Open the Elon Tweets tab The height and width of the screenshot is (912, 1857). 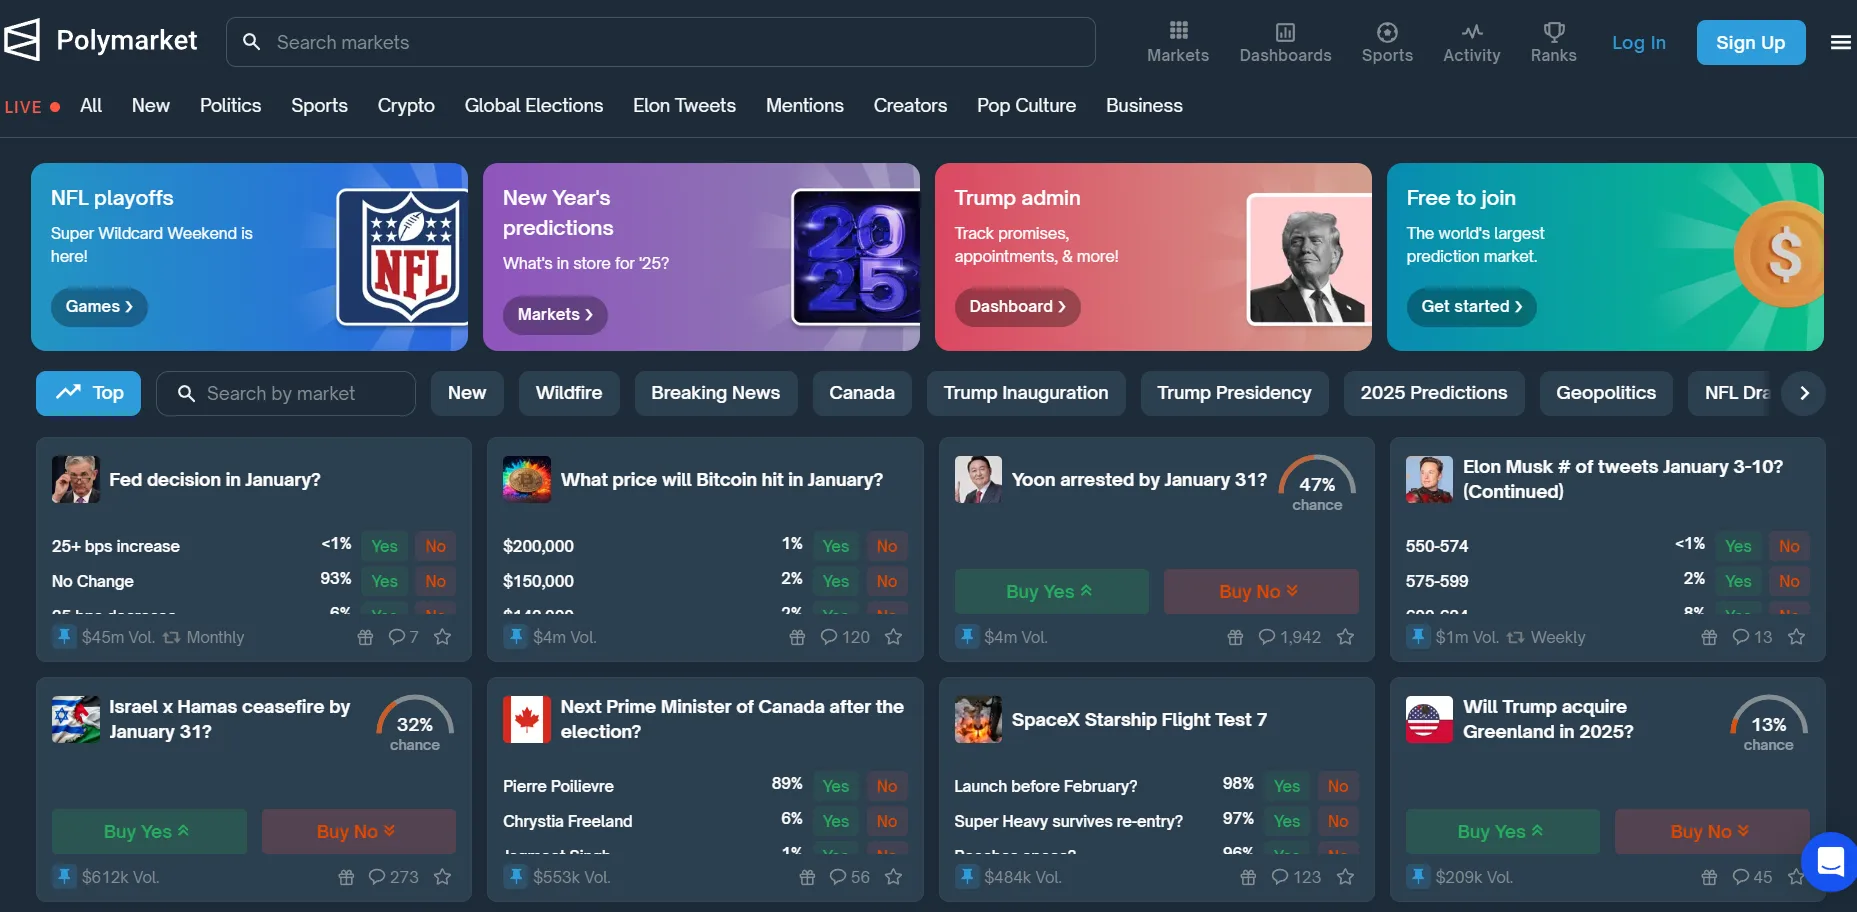(684, 106)
